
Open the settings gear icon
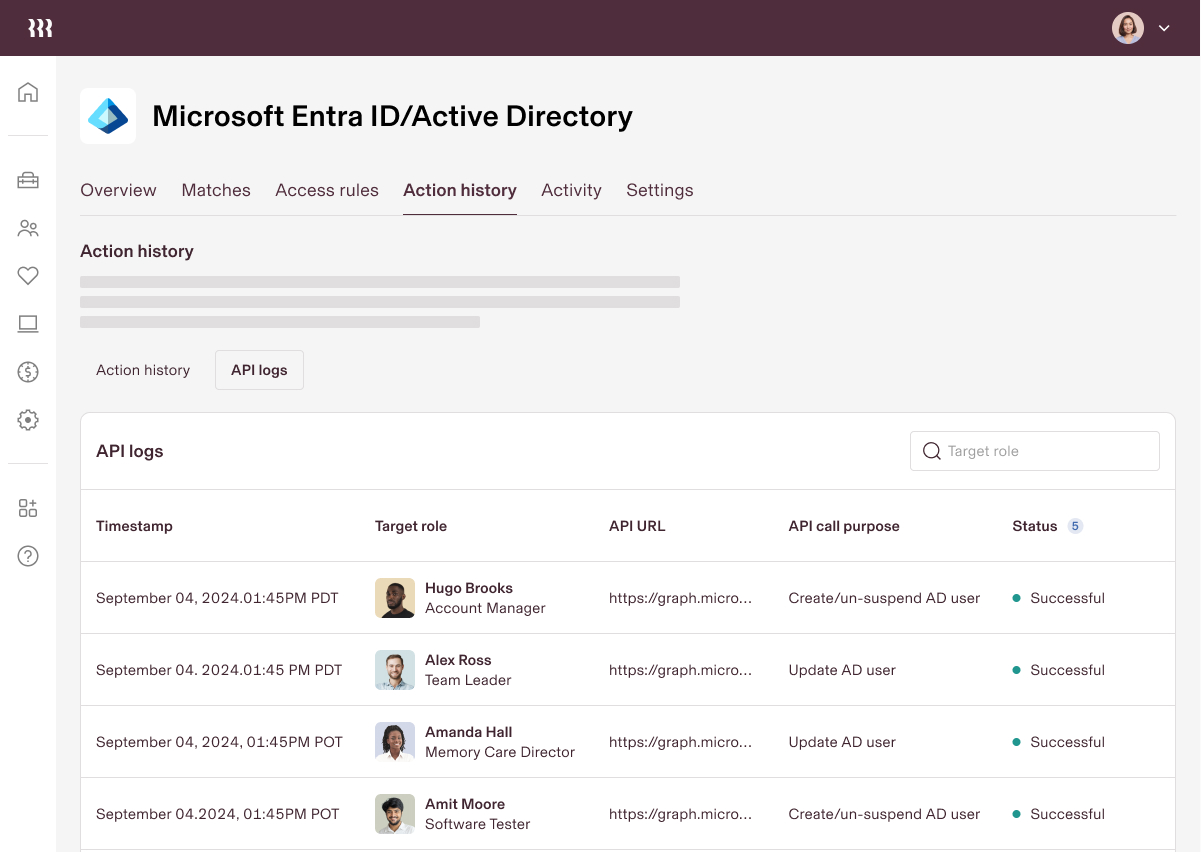(x=28, y=420)
